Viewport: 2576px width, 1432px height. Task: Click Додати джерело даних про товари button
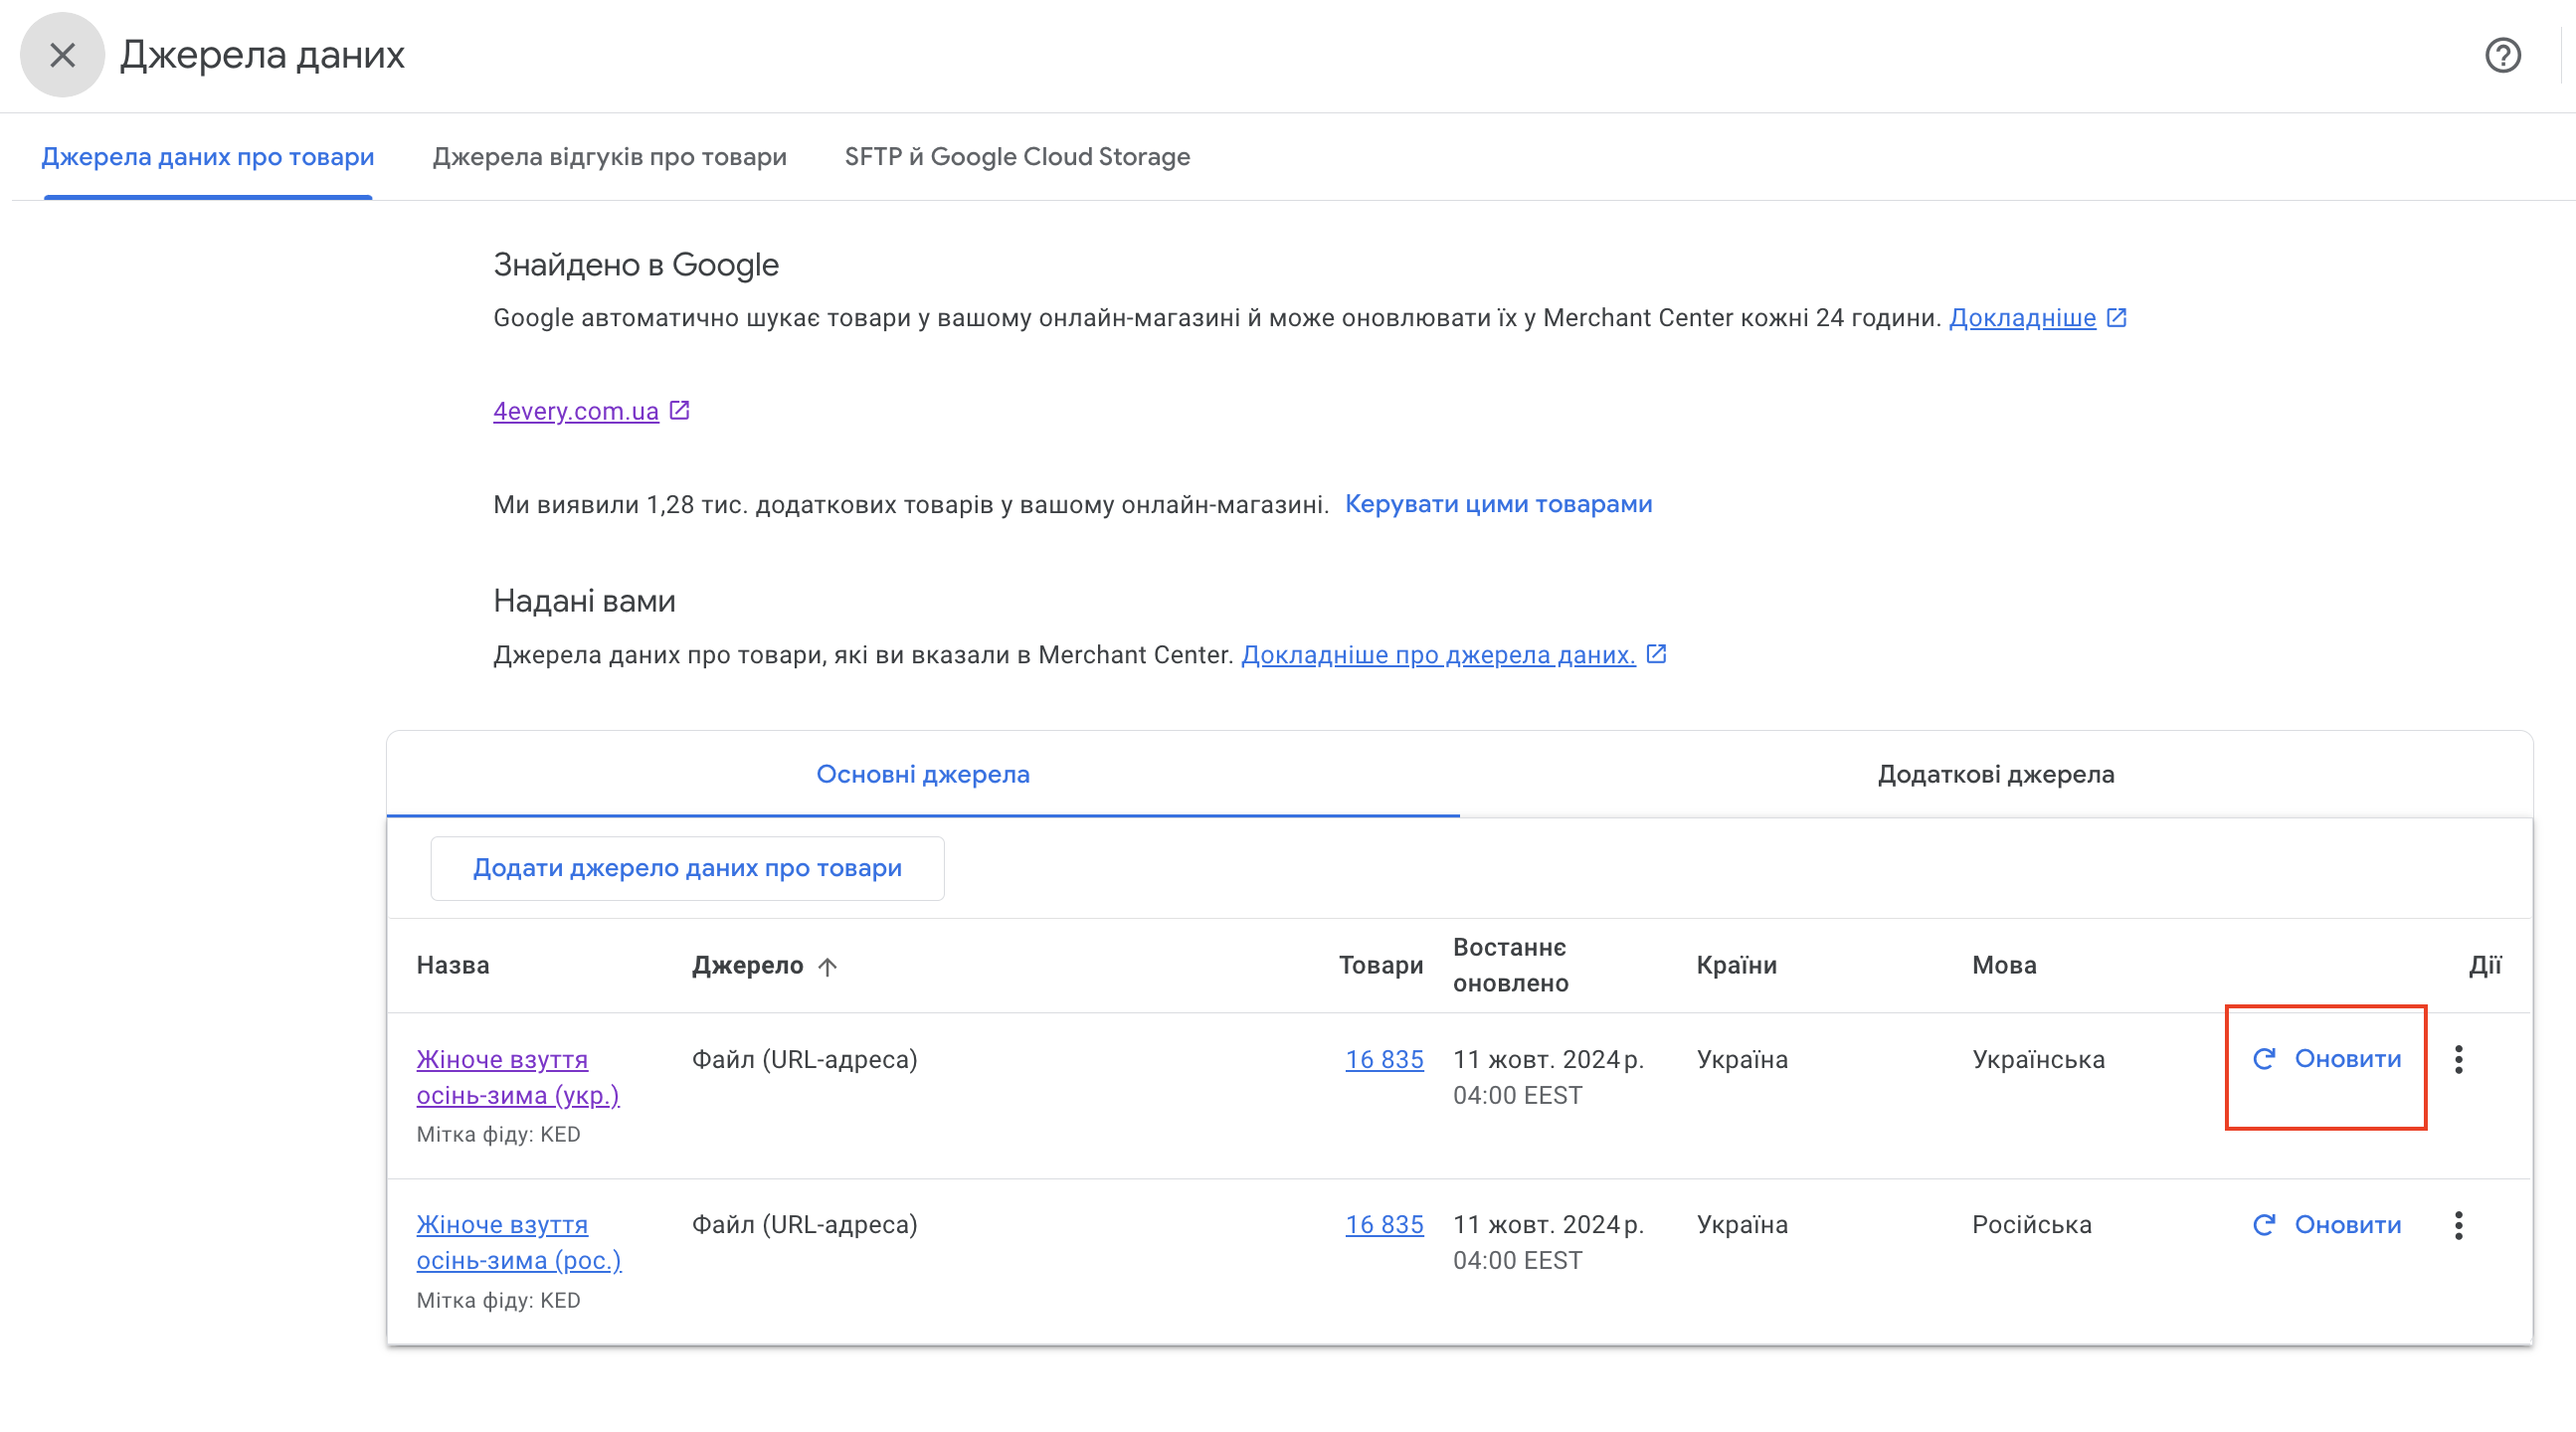click(x=687, y=868)
